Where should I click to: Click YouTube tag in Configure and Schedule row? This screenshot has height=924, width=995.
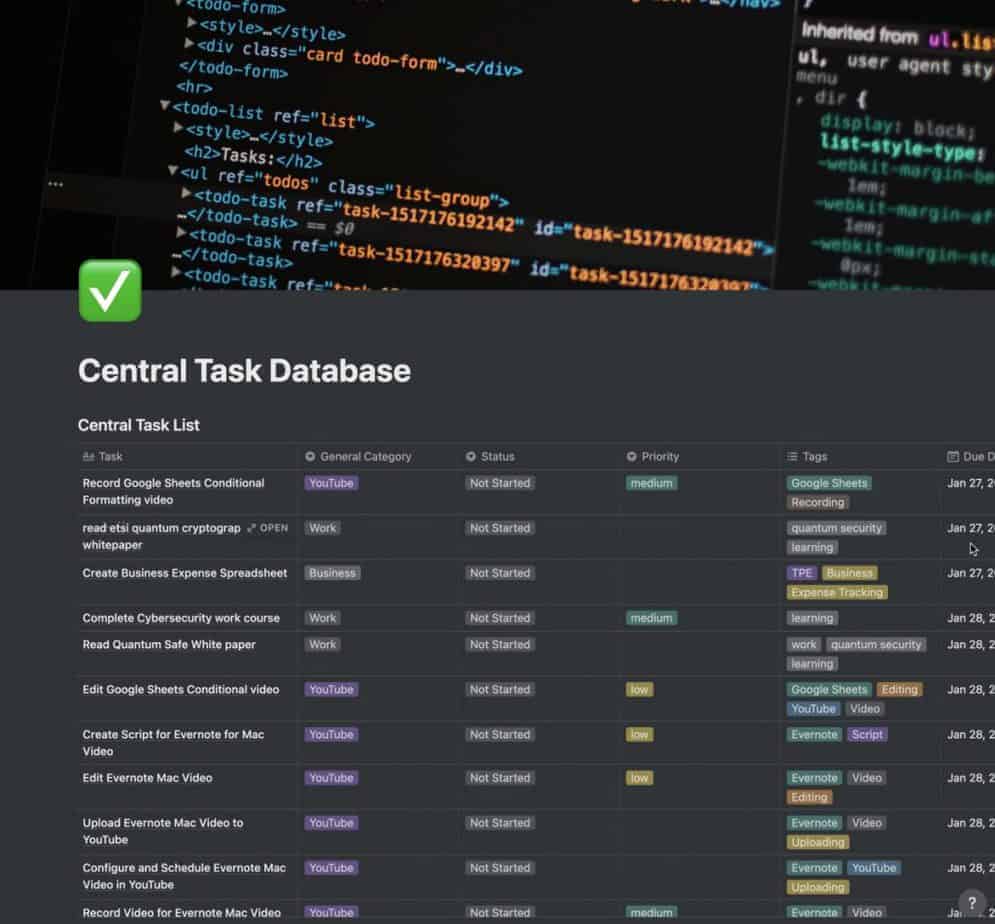(x=874, y=868)
